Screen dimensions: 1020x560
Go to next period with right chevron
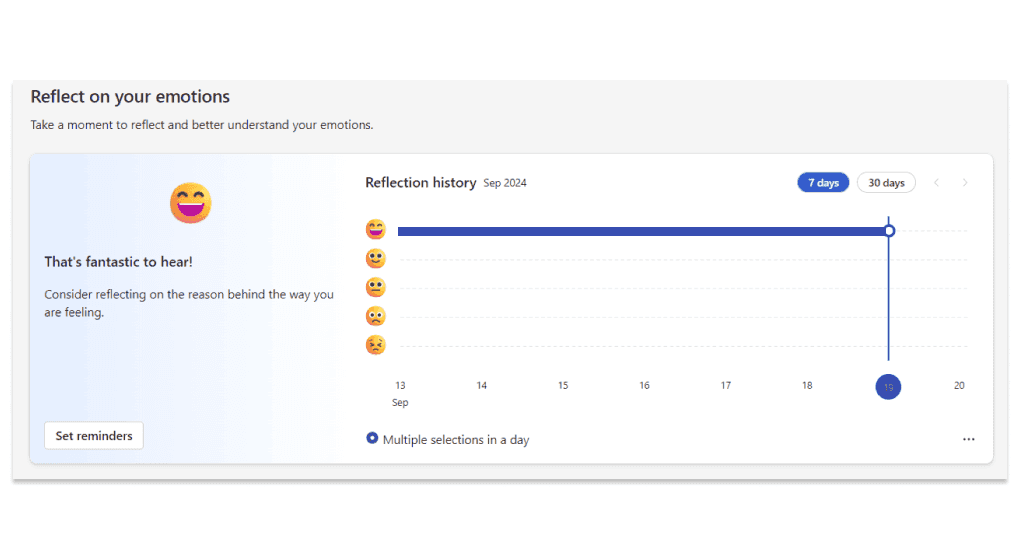point(965,183)
